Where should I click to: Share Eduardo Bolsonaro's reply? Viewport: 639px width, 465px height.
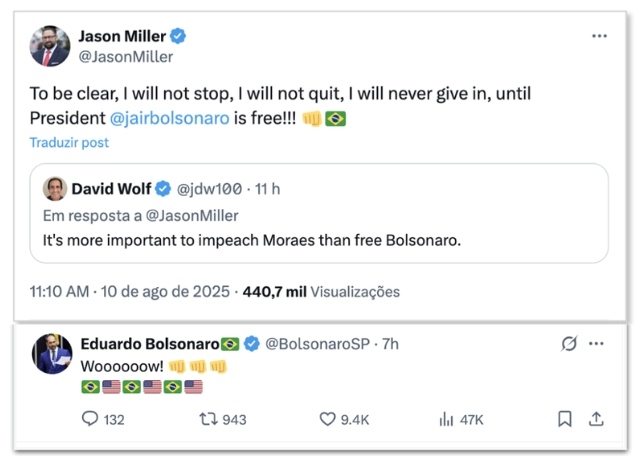pyautogui.click(x=597, y=419)
